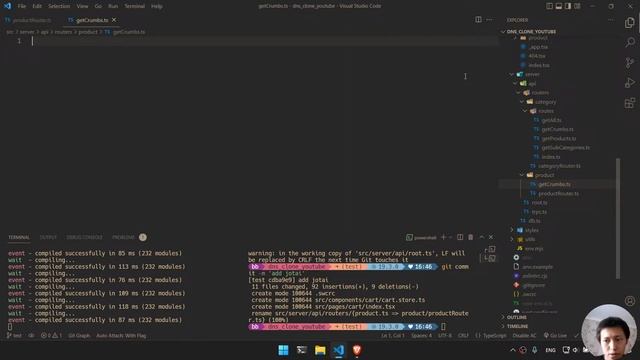This screenshot has height=360, width=640.
Task: Open Run and Debug view
Action: click(630, 82)
